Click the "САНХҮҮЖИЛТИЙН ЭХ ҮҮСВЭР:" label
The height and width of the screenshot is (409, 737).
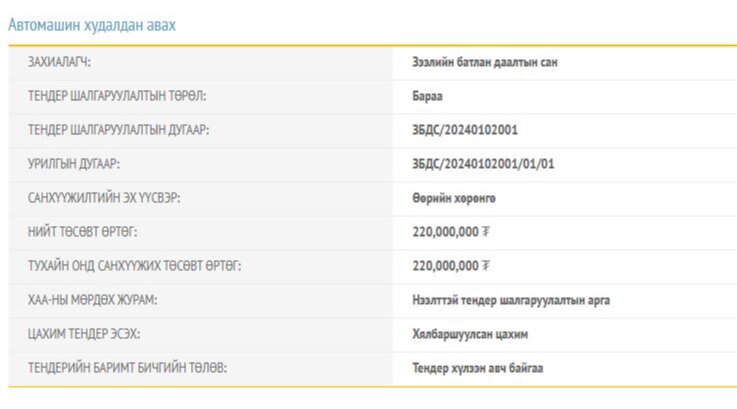click(104, 198)
